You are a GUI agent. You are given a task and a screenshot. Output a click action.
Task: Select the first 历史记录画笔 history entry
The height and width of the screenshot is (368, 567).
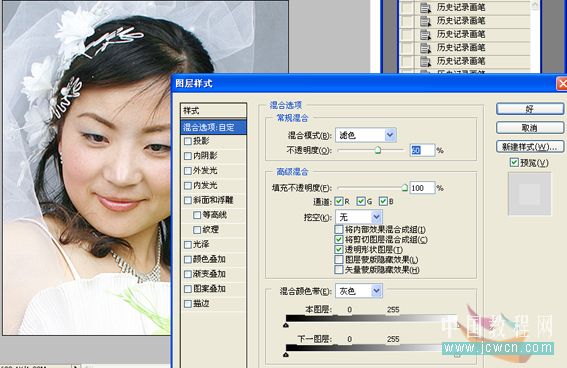pyautogui.click(x=465, y=7)
